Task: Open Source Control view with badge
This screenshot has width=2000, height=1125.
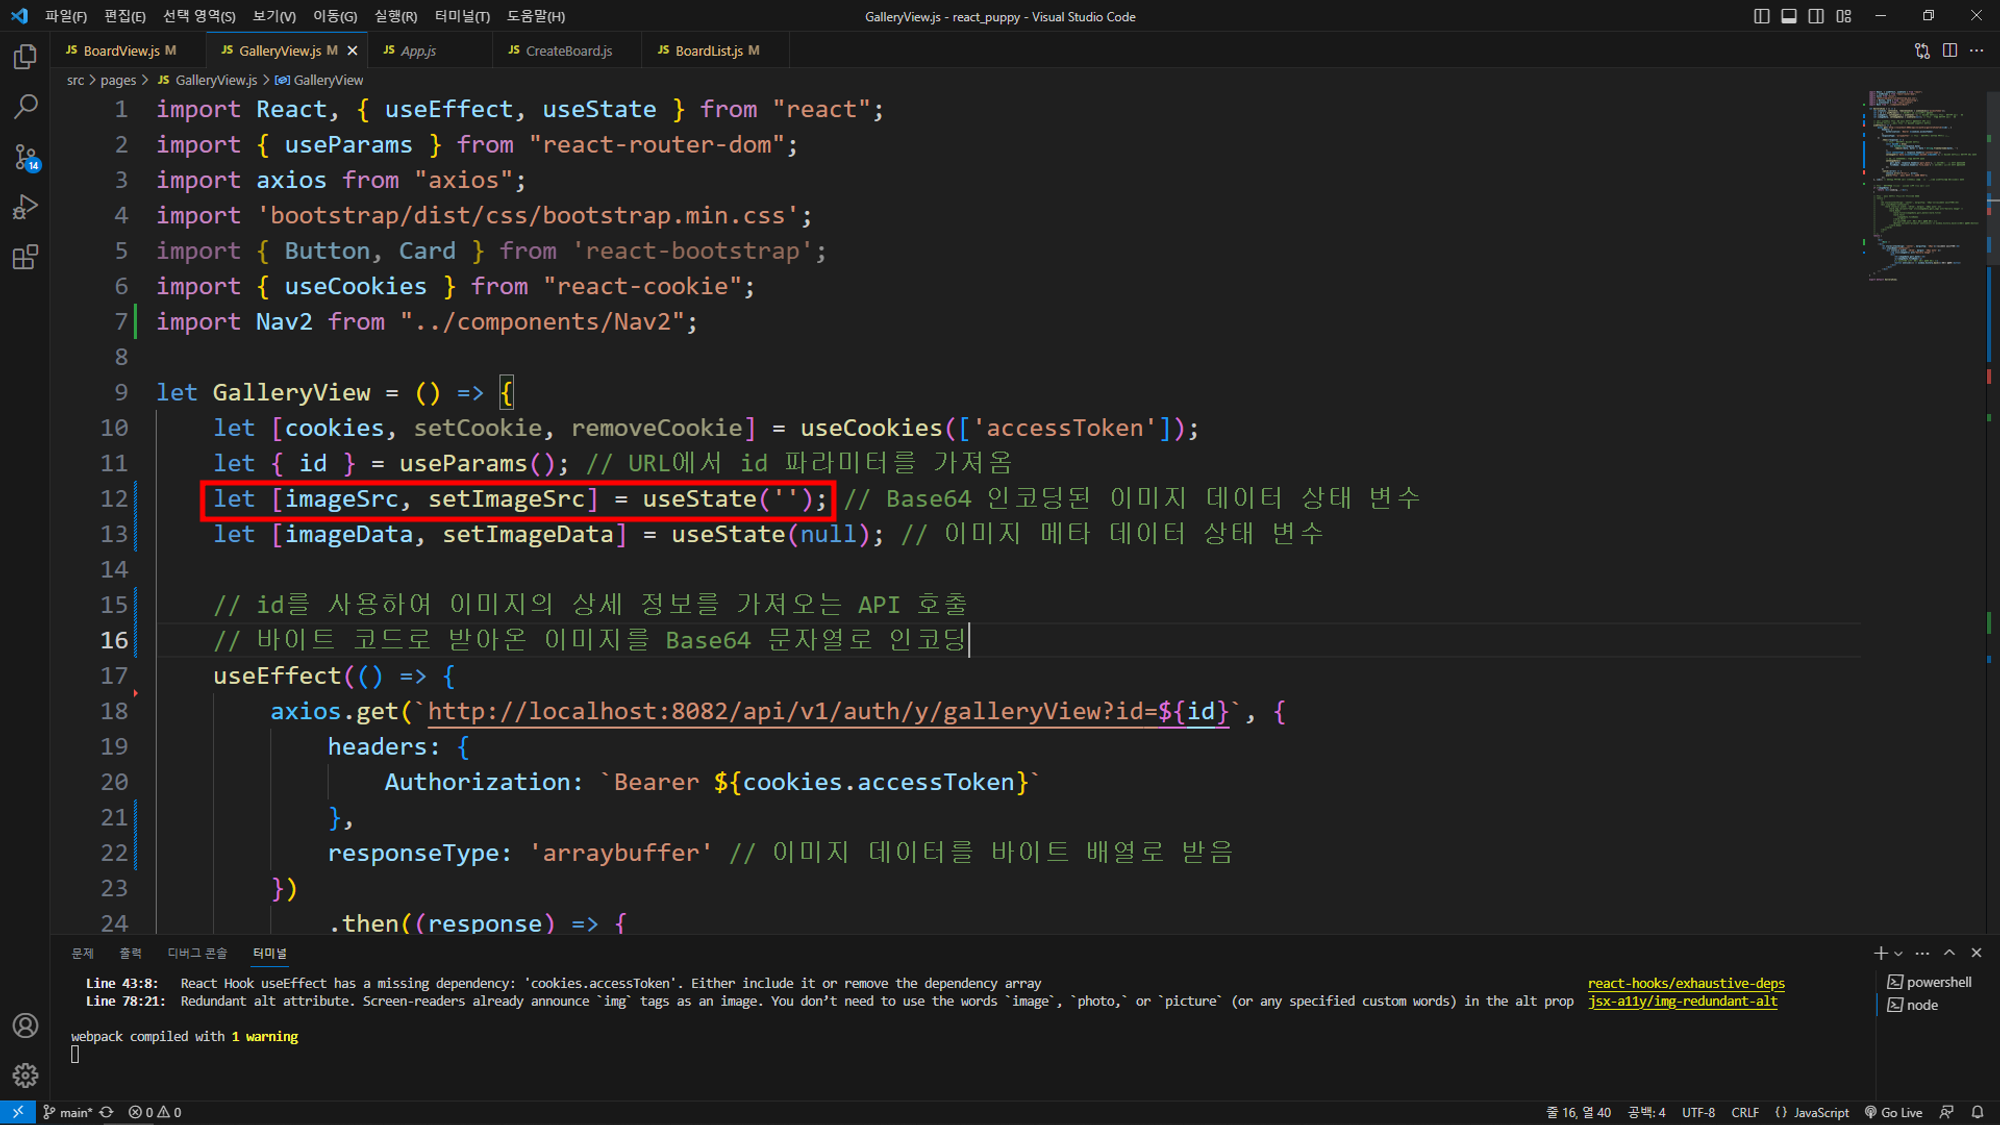Action: pyautogui.click(x=25, y=157)
